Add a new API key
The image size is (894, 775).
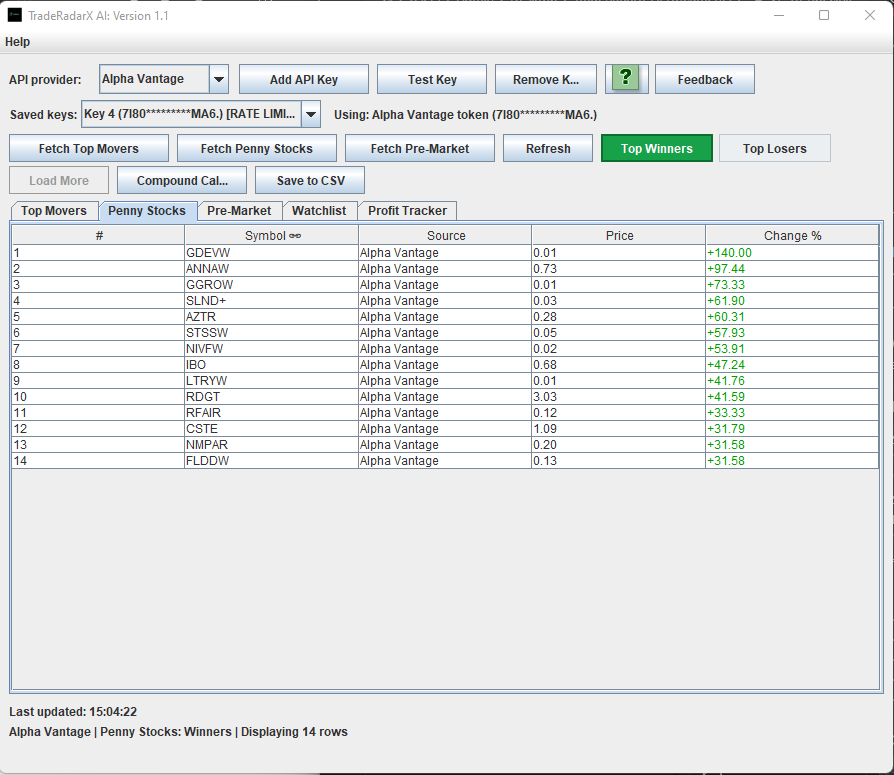pyautogui.click(x=303, y=79)
